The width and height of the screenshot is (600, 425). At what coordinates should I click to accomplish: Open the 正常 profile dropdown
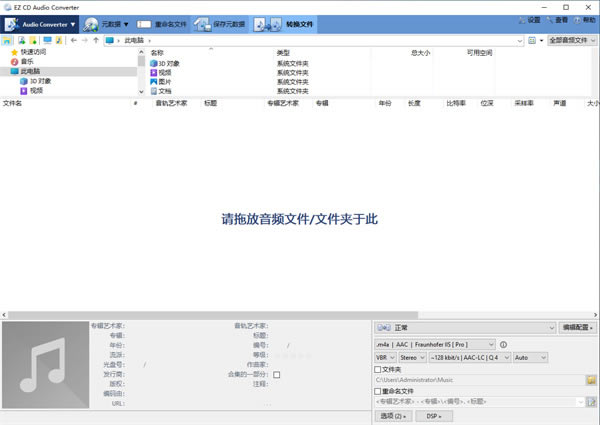click(x=465, y=328)
